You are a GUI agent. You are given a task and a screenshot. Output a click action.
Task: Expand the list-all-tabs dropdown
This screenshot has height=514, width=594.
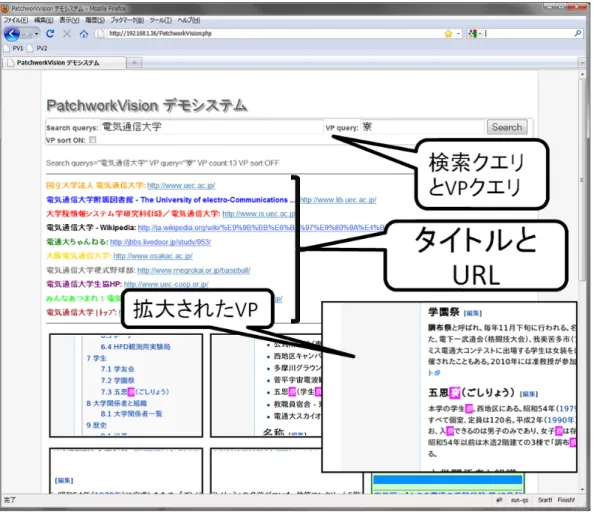pos(582,62)
